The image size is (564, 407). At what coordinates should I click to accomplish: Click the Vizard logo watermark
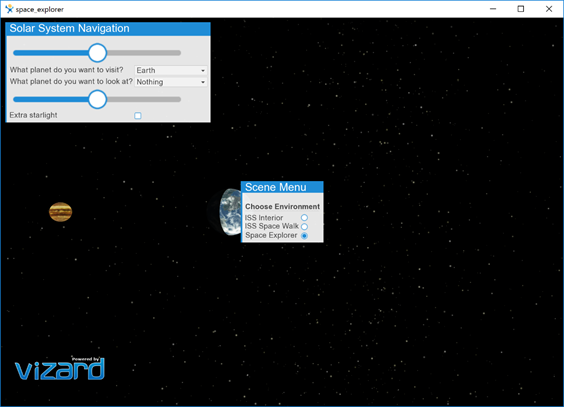[60, 368]
